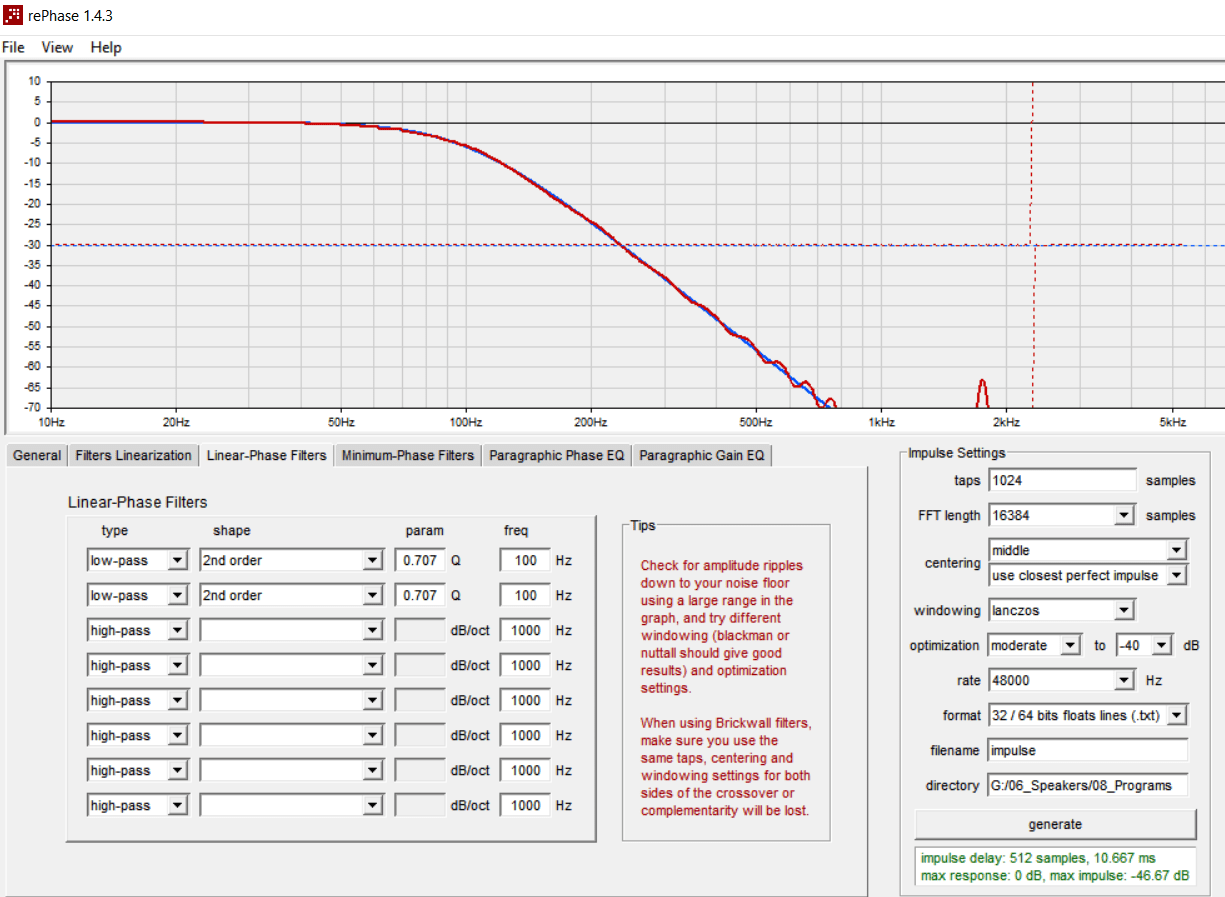Click freq field of first filter row
The width and height of the screenshot is (1225, 897).
point(525,560)
